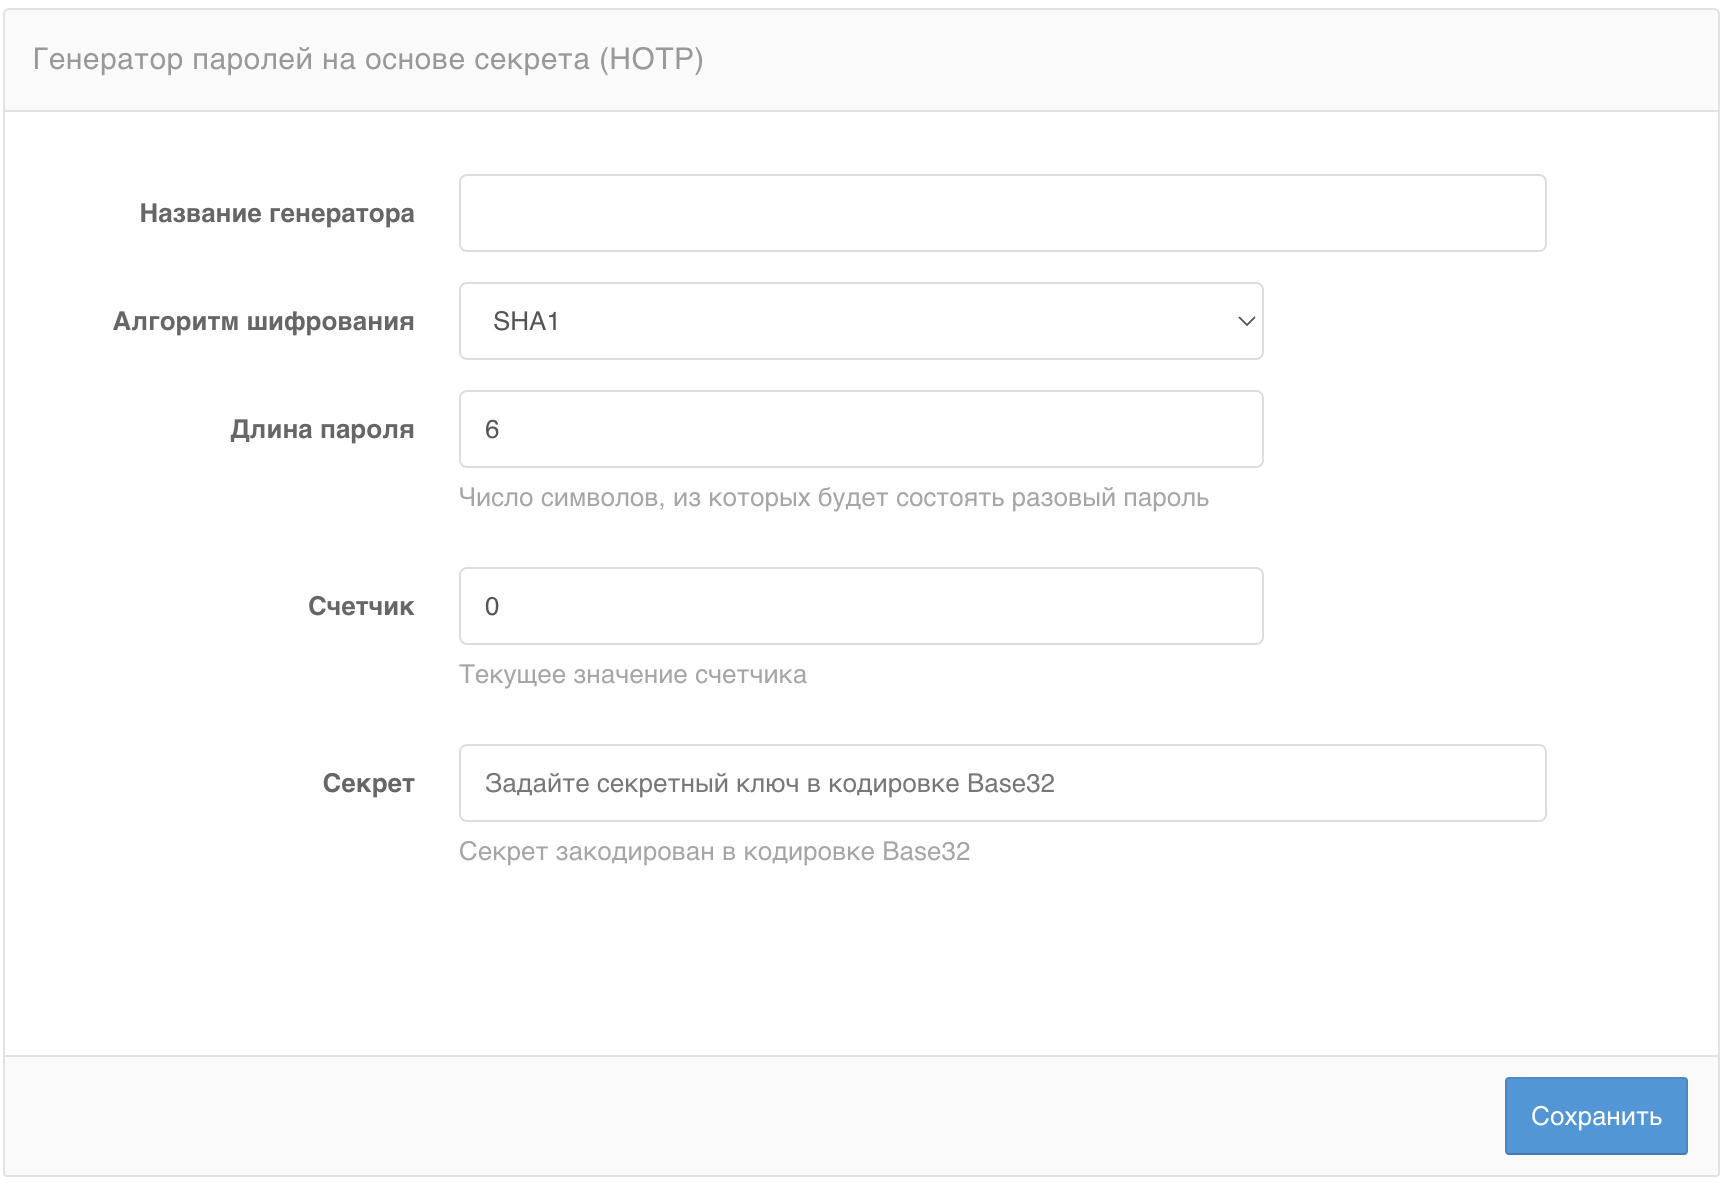Screen dimensions: 1724x1189
Task: Click the panel title Генератор паролей (HOTP)
Action: pos(368,59)
